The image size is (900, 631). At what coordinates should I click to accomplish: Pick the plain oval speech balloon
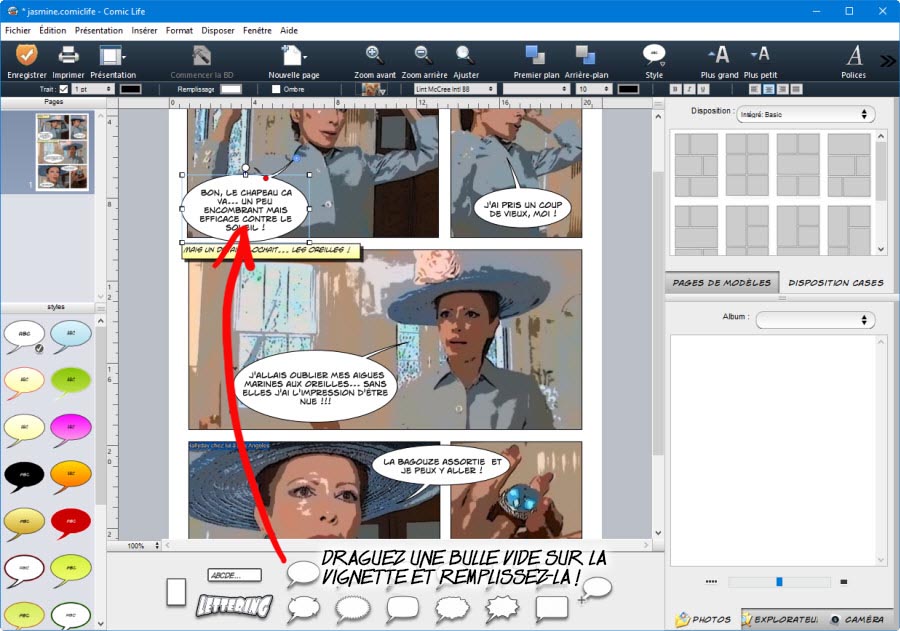point(302,574)
